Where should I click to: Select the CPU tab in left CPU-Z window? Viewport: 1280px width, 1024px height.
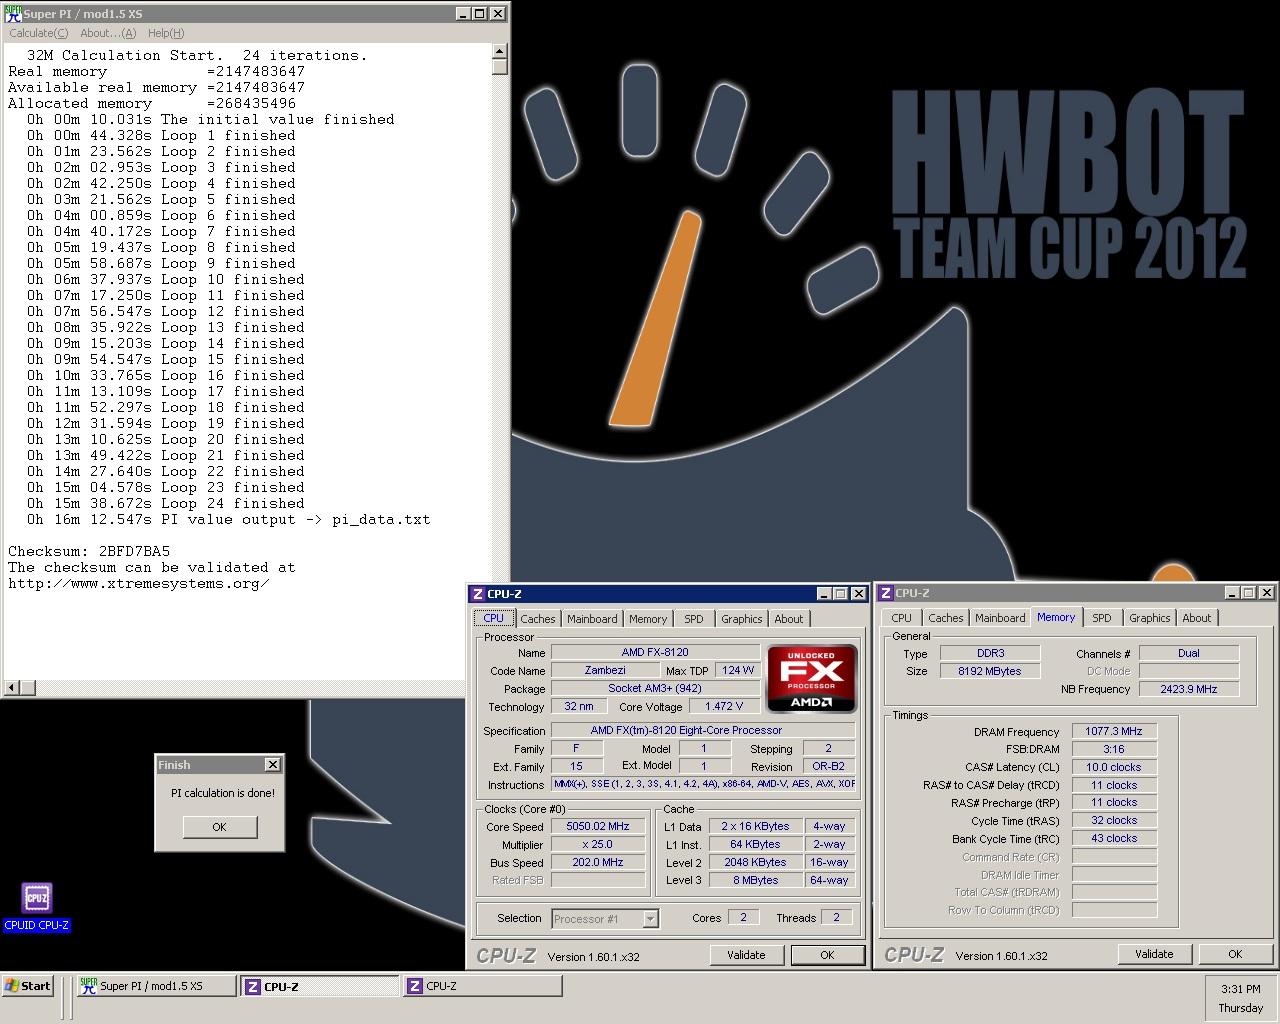point(494,618)
